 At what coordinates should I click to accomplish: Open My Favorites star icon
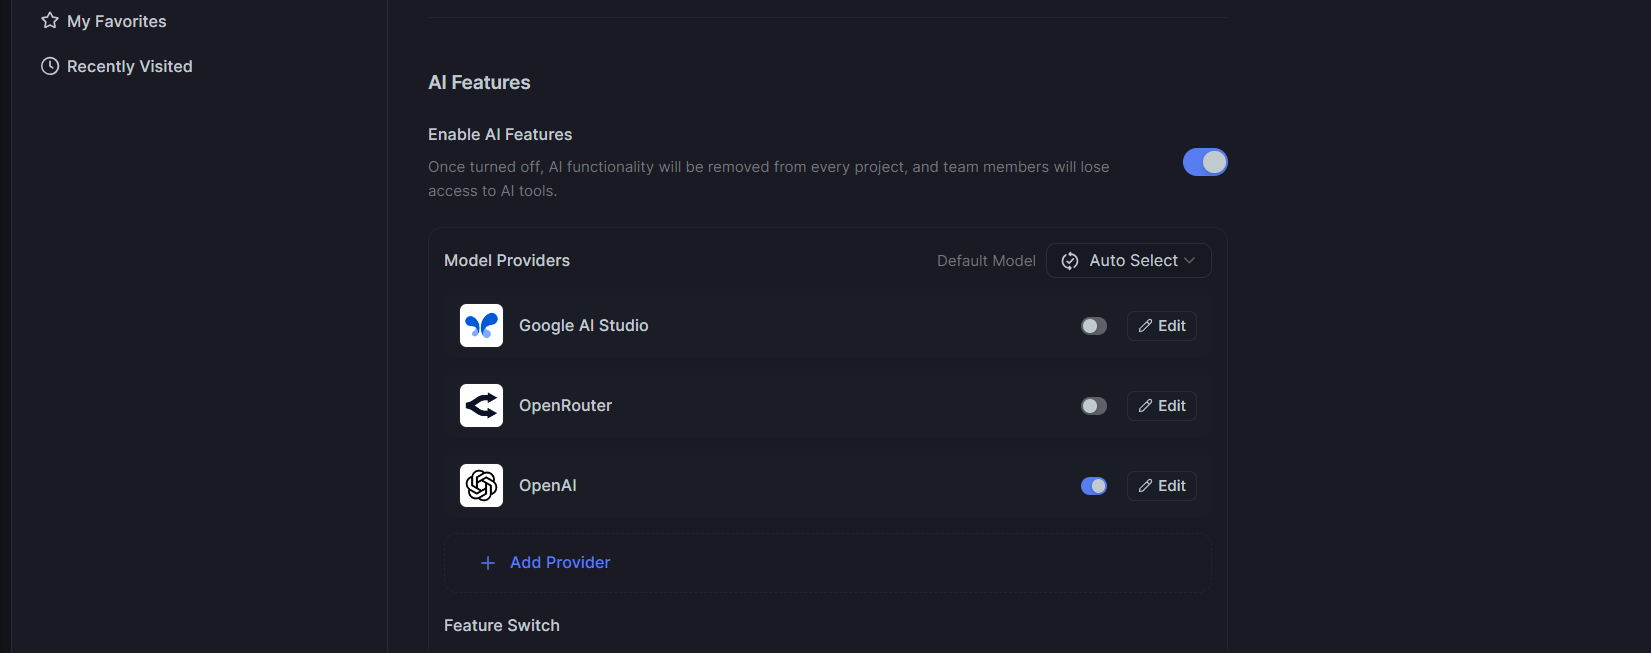(50, 20)
